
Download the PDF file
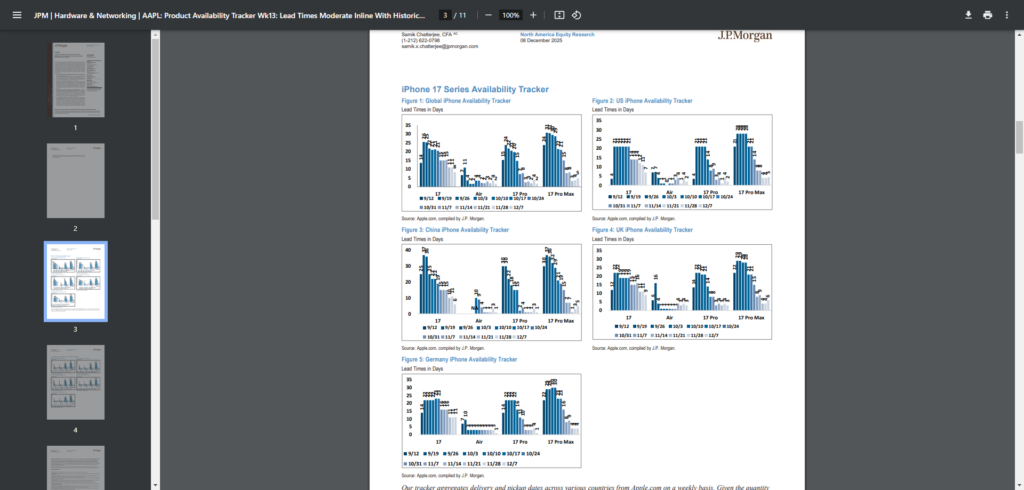click(x=968, y=15)
